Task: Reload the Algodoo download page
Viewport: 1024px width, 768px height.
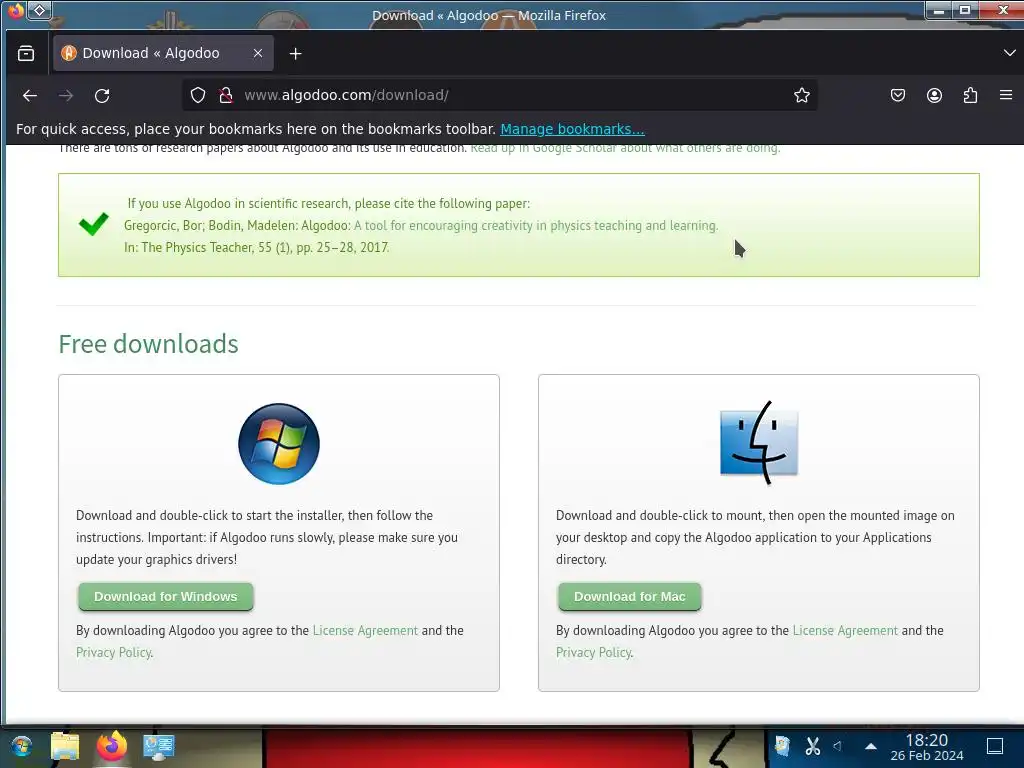Action: point(102,95)
